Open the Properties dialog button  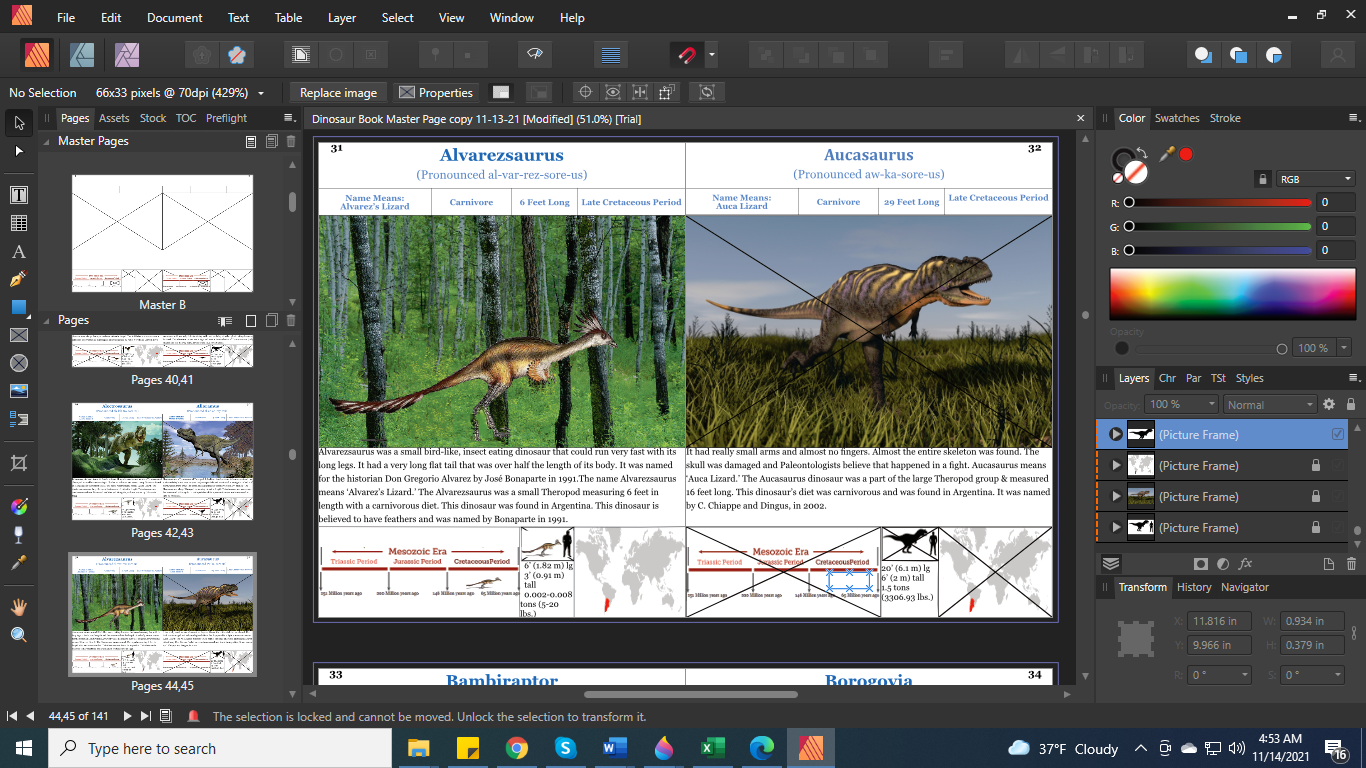point(436,92)
